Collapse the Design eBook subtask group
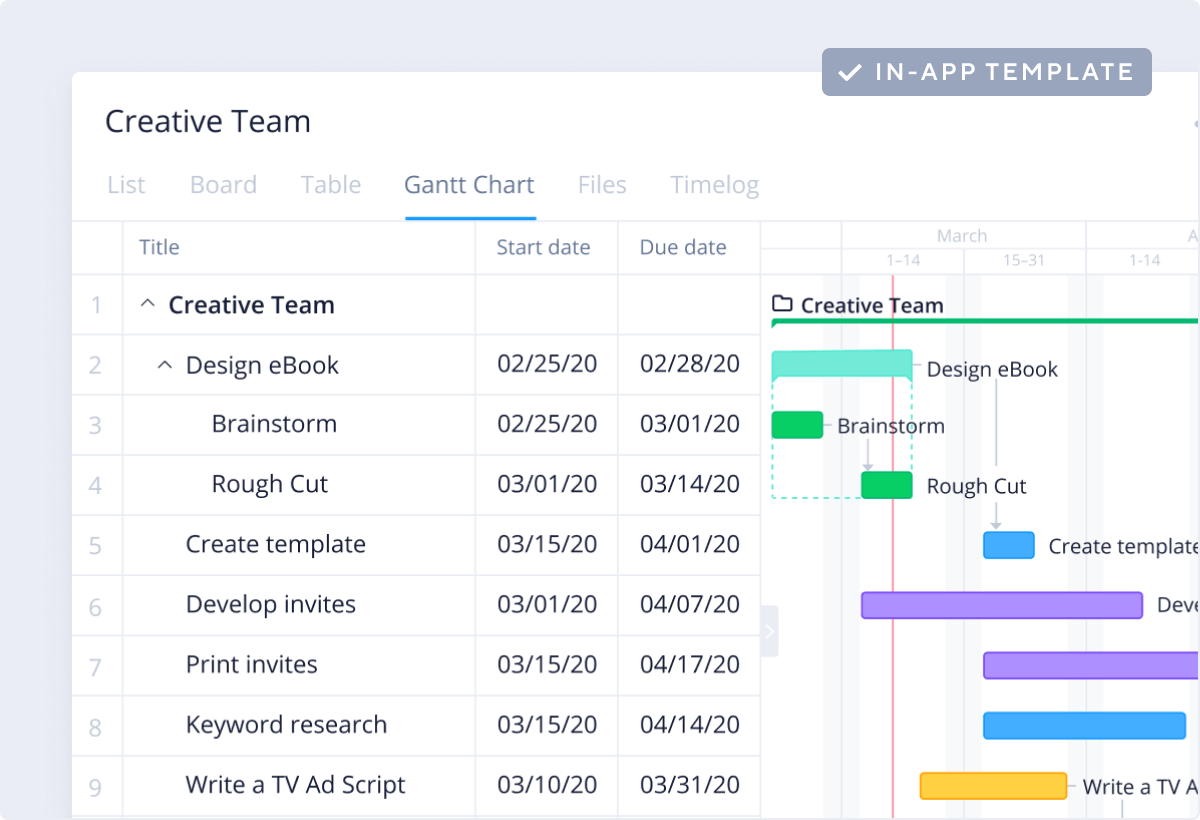The height and width of the screenshot is (820, 1200). click(x=165, y=365)
